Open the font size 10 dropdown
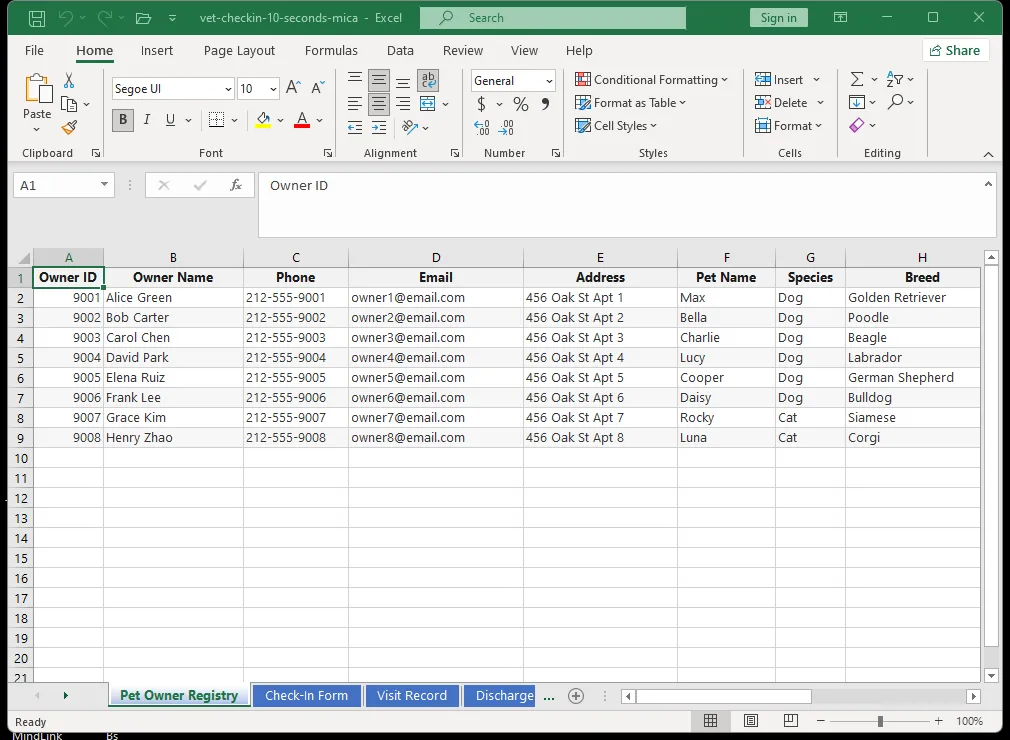This screenshot has width=1010, height=740. click(273, 89)
